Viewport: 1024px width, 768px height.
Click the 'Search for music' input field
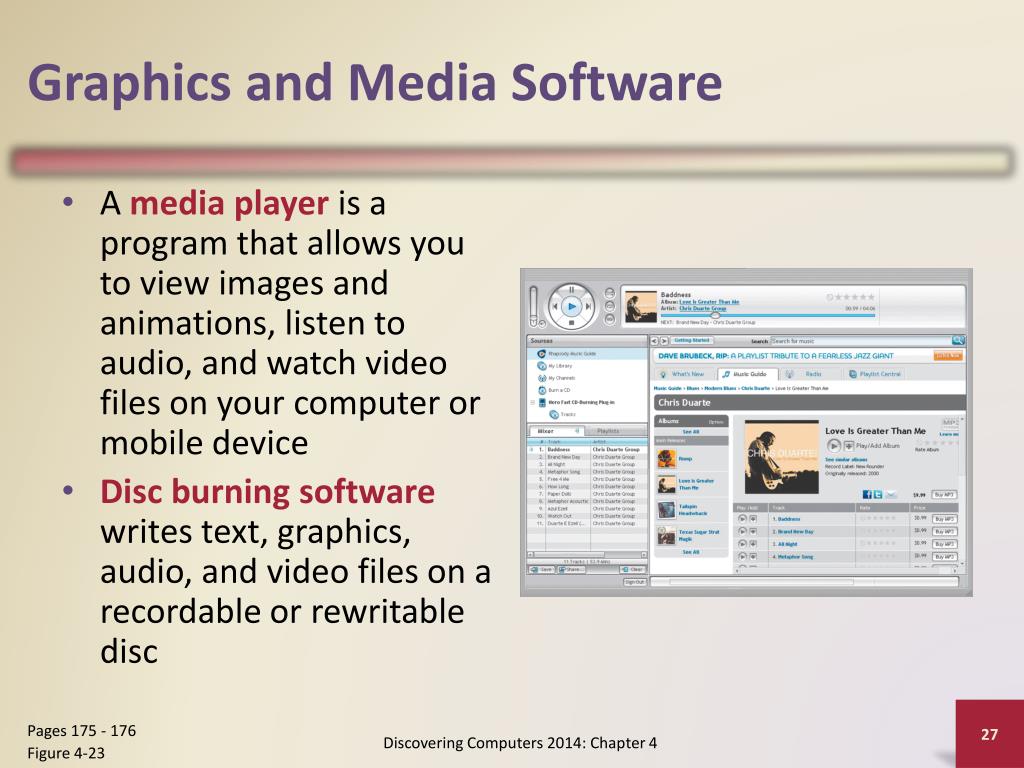click(x=861, y=341)
